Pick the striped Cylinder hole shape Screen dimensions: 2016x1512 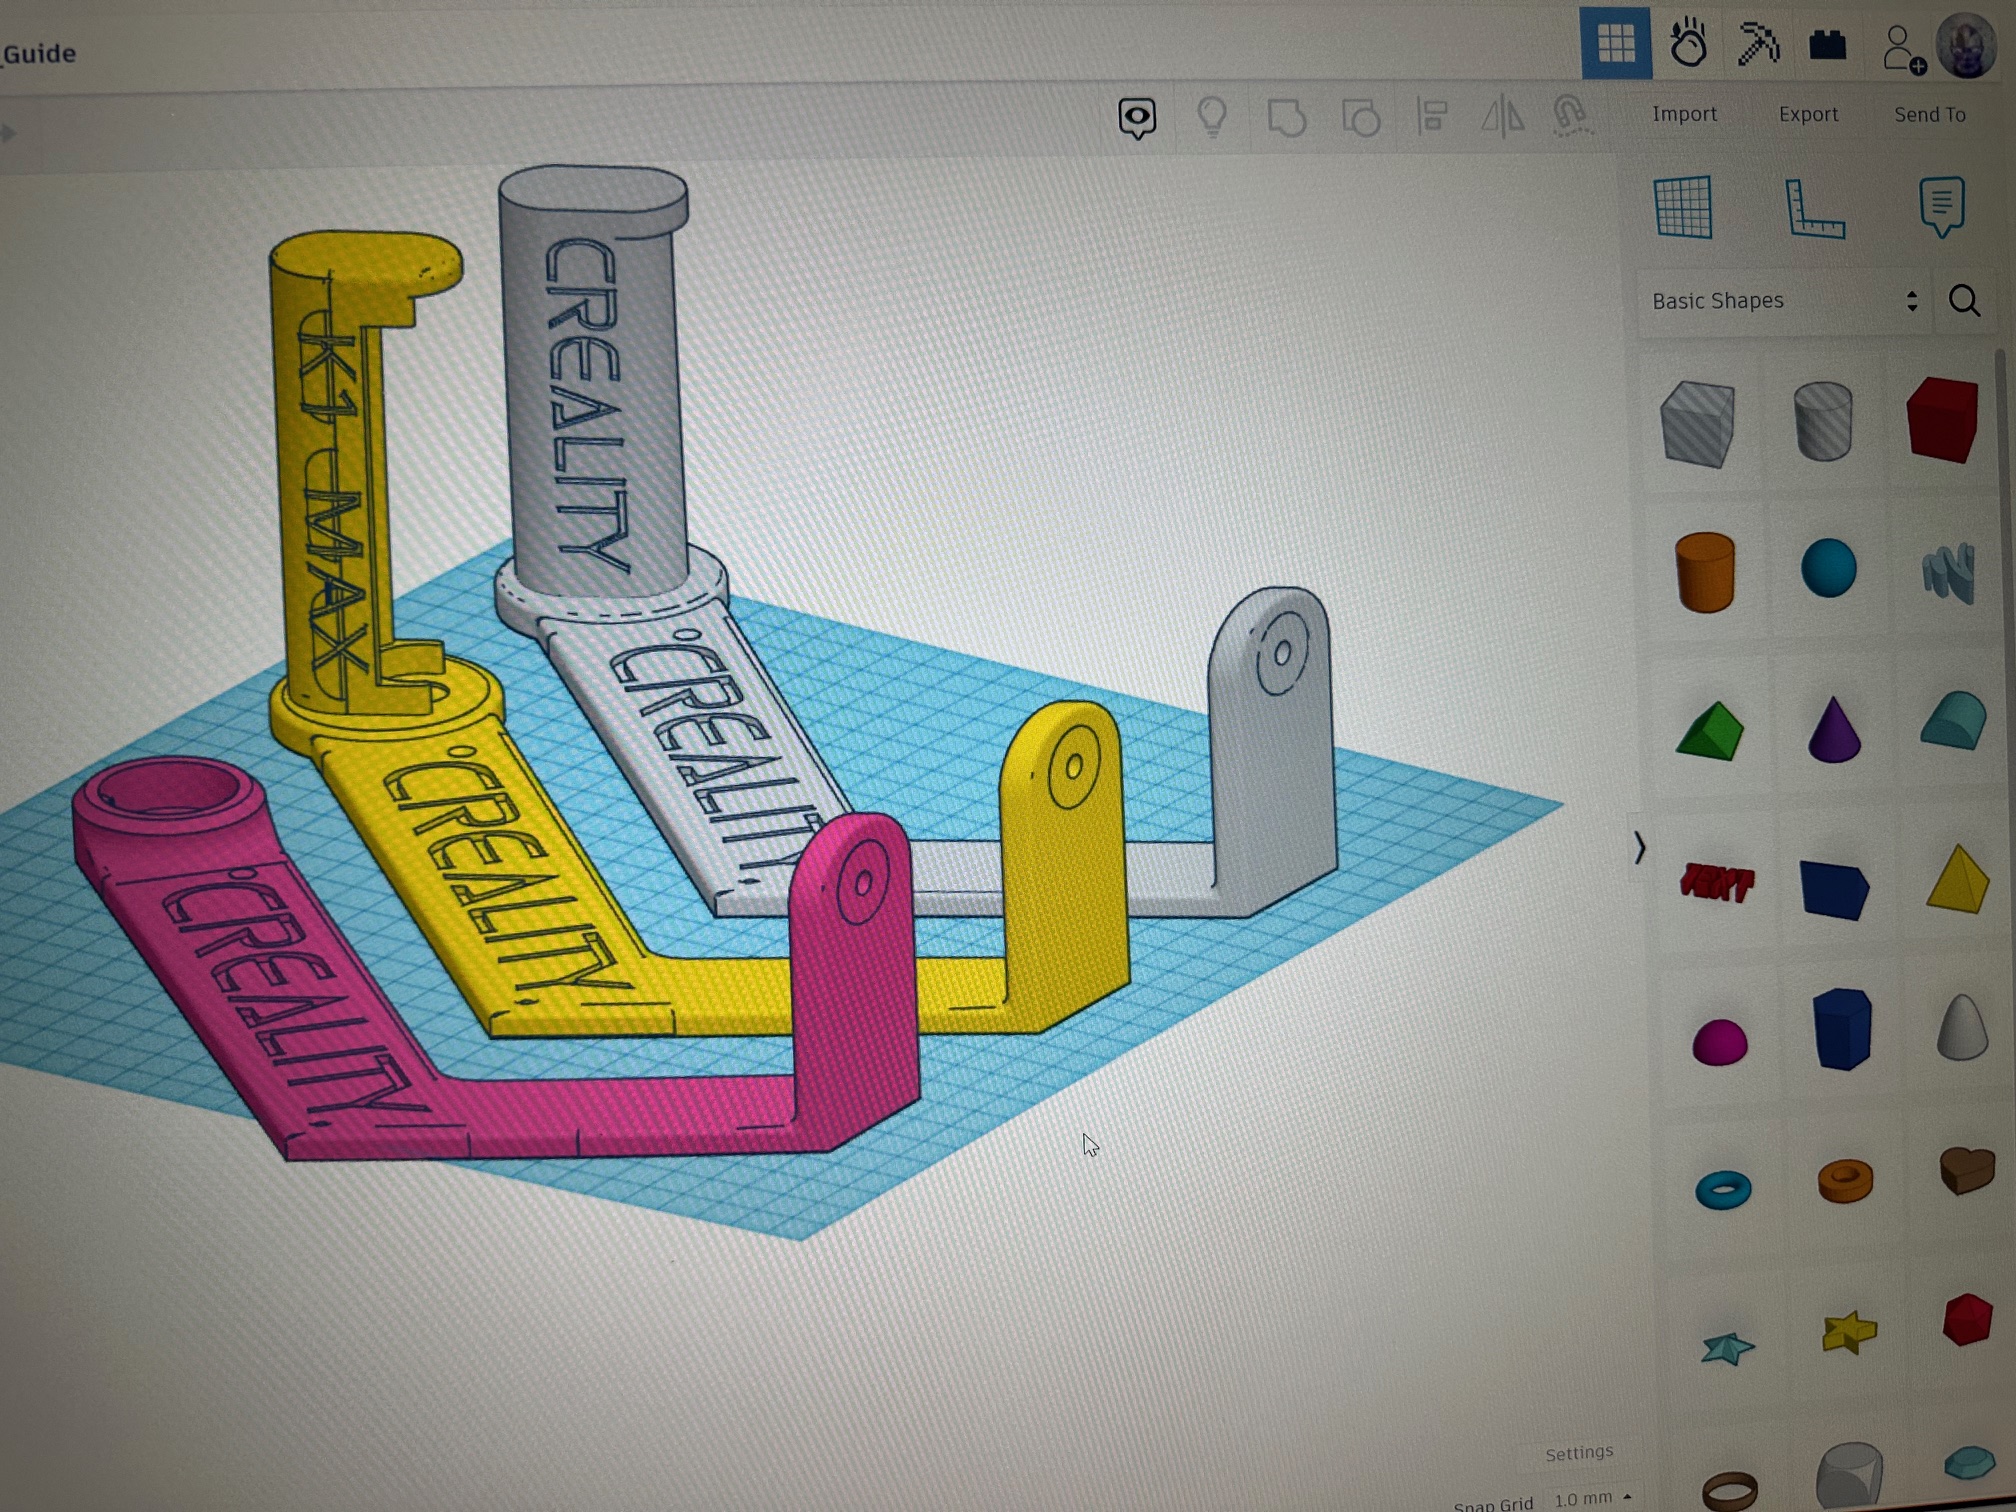tap(1823, 421)
